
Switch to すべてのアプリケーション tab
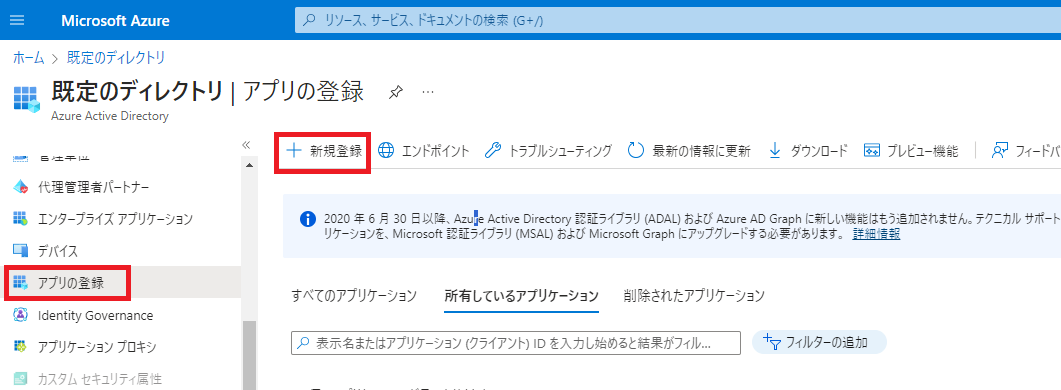[x=354, y=296]
